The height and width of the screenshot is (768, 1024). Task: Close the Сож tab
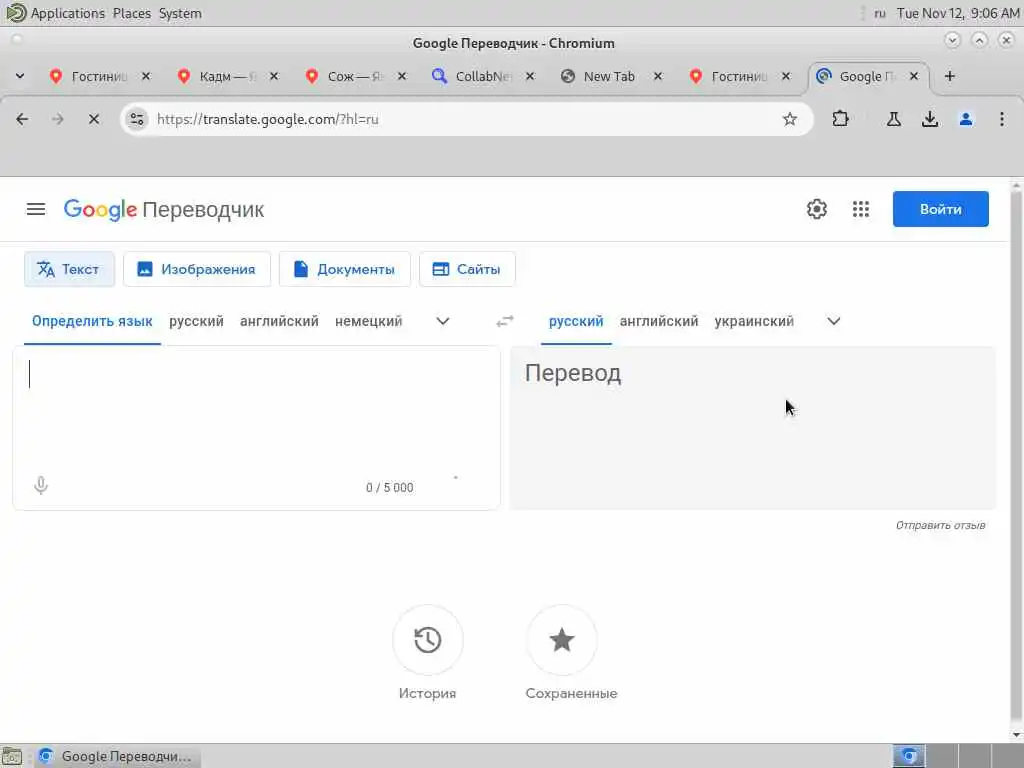pyautogui.click(x=402, y=76)
